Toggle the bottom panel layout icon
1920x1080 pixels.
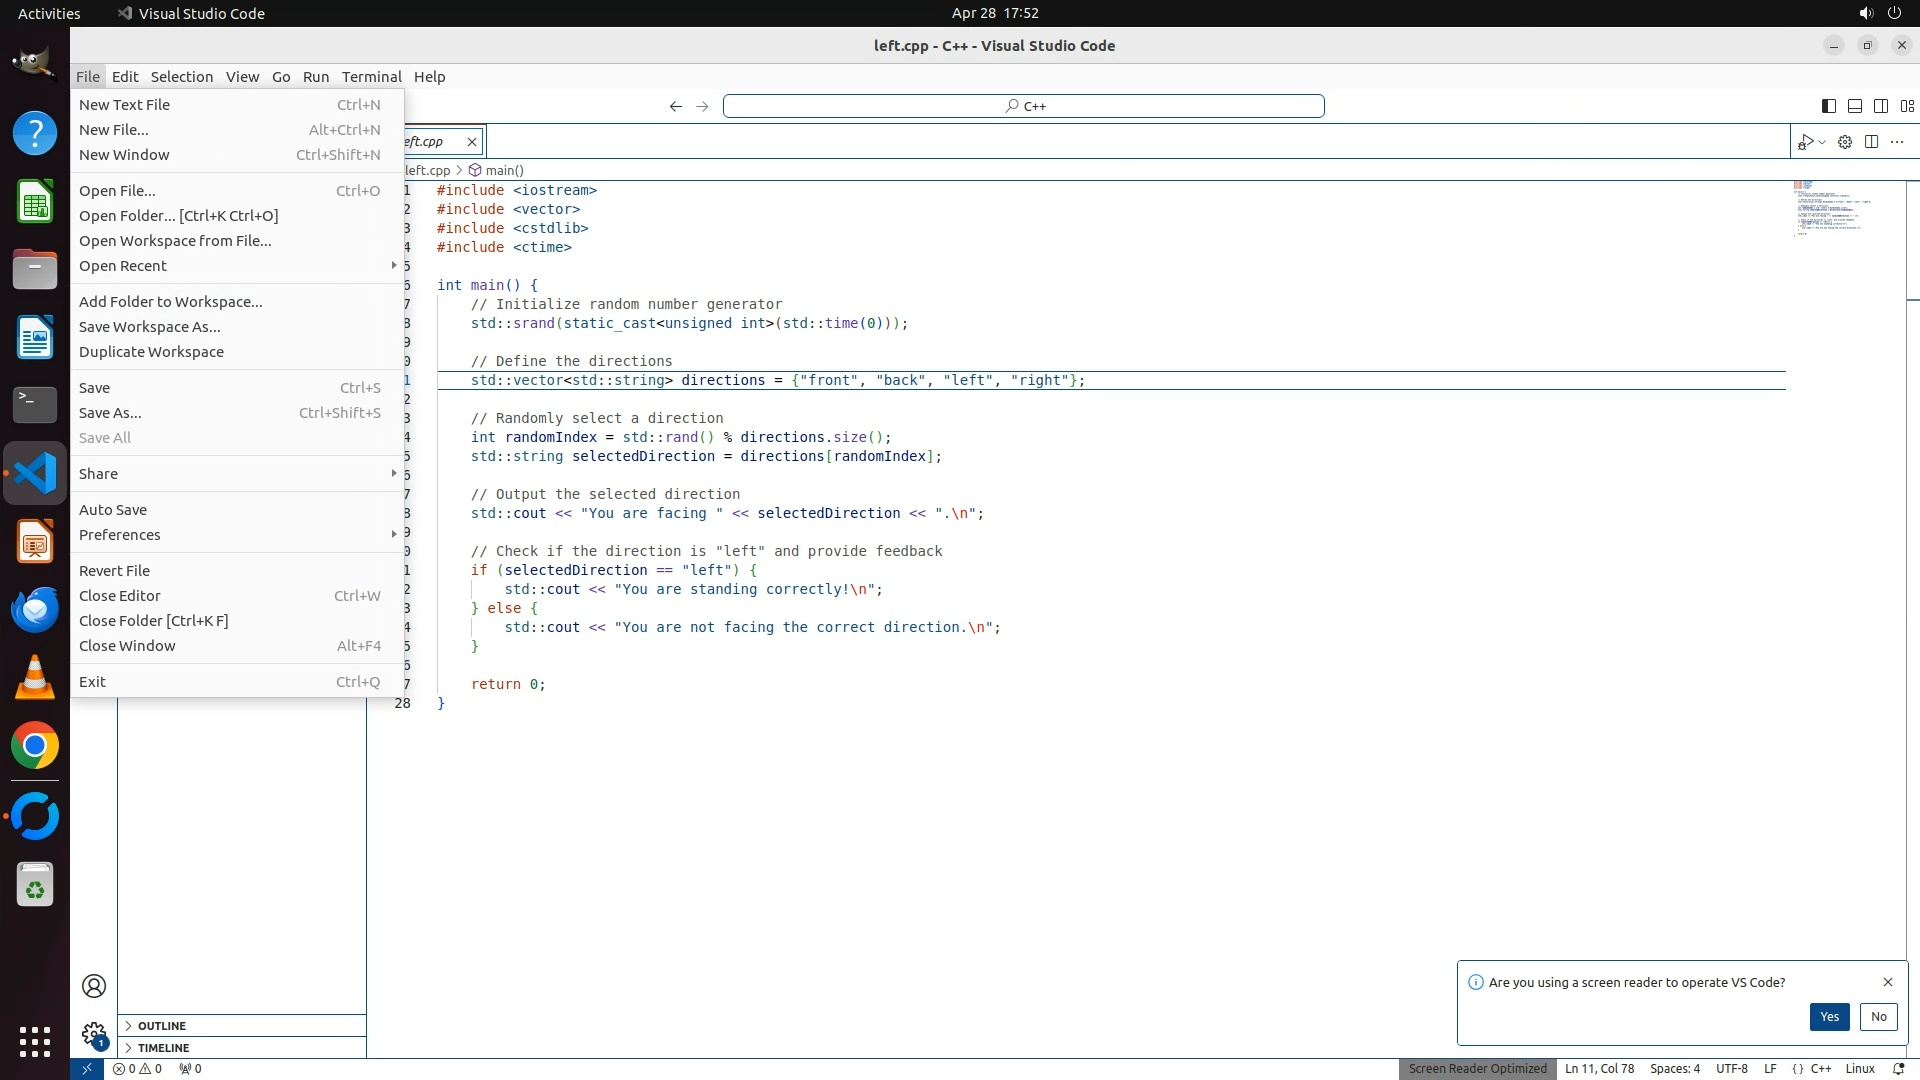point(1854,106)
